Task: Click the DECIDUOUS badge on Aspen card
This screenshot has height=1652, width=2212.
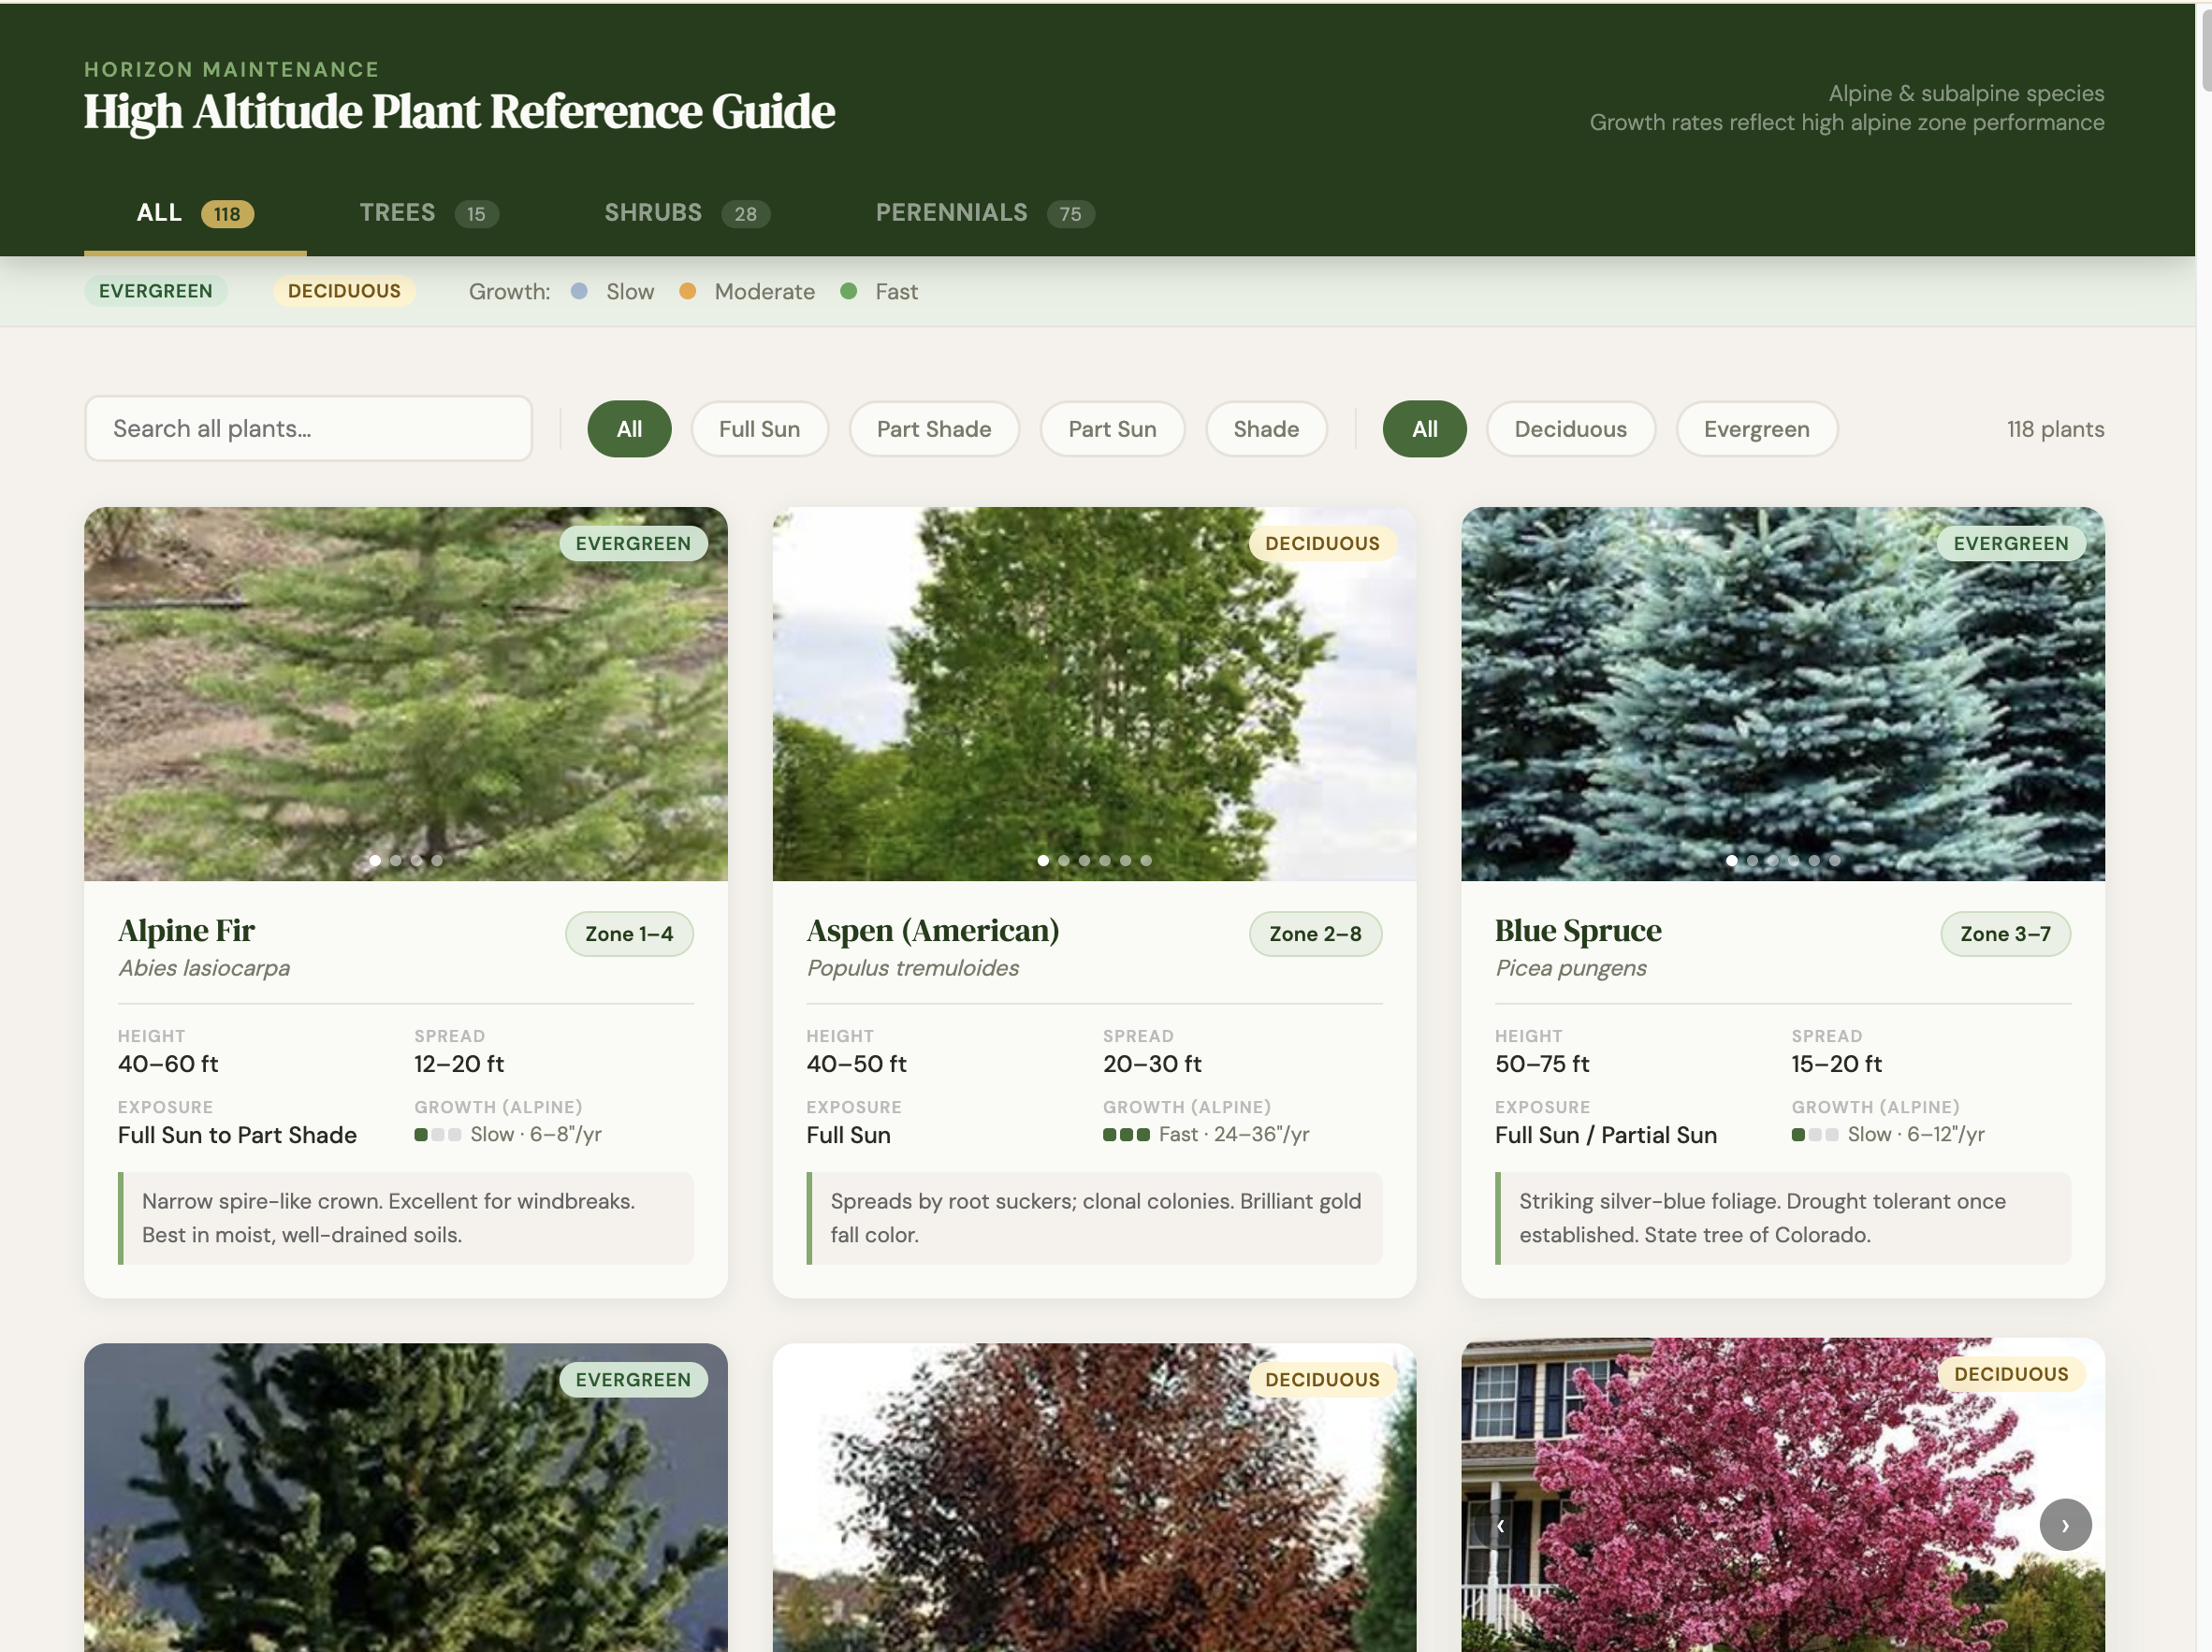Action: 1322,544
